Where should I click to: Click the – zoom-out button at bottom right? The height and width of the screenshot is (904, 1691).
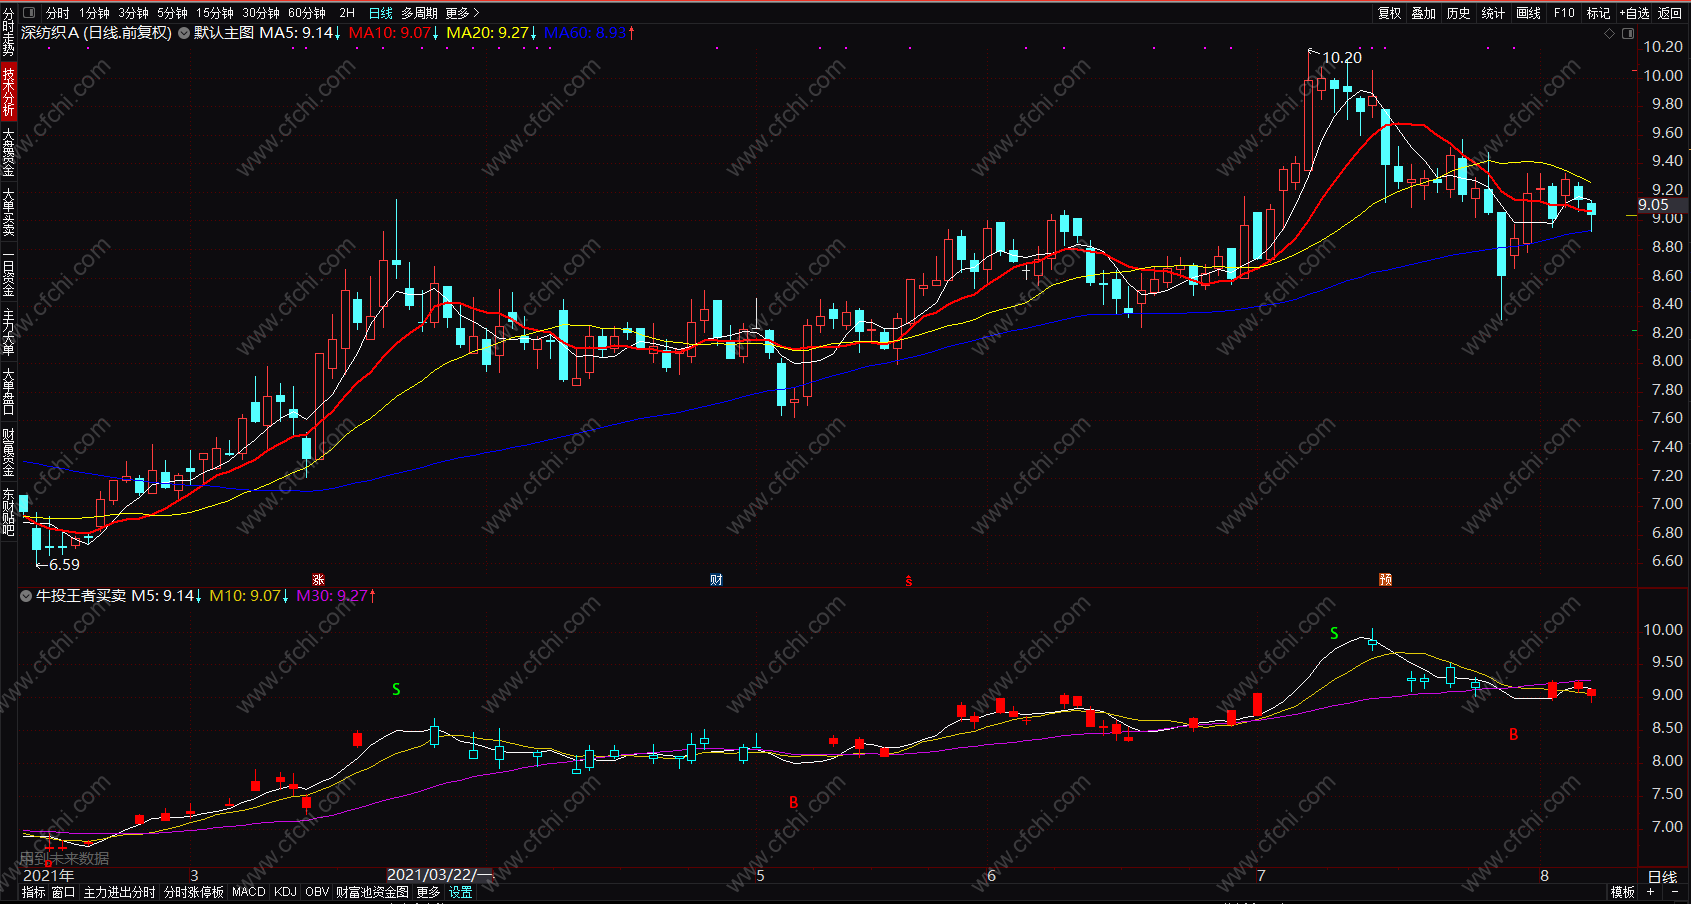[1675, 892]
